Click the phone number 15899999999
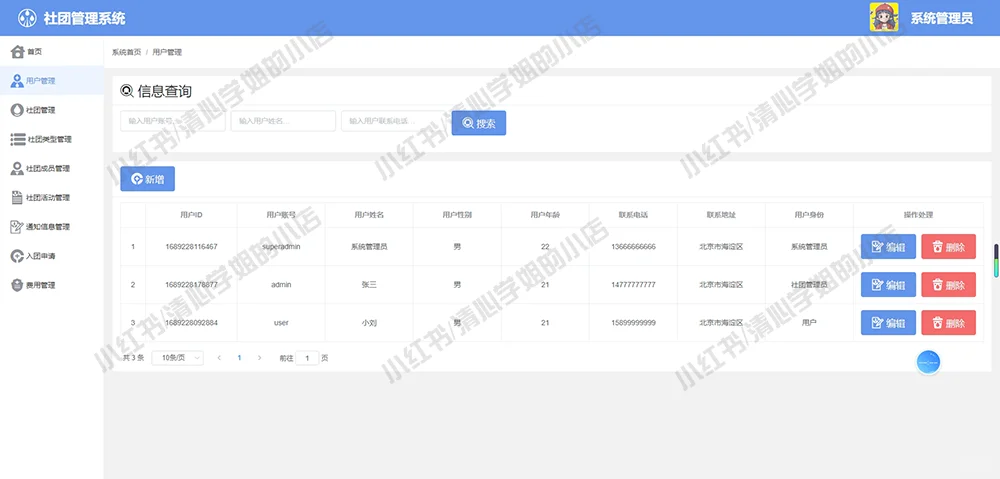 coord(633,323)
